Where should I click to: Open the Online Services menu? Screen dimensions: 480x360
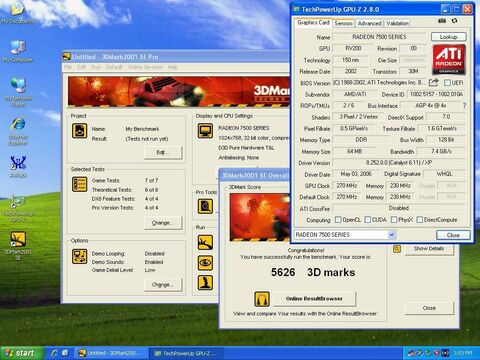coord(145,67)
